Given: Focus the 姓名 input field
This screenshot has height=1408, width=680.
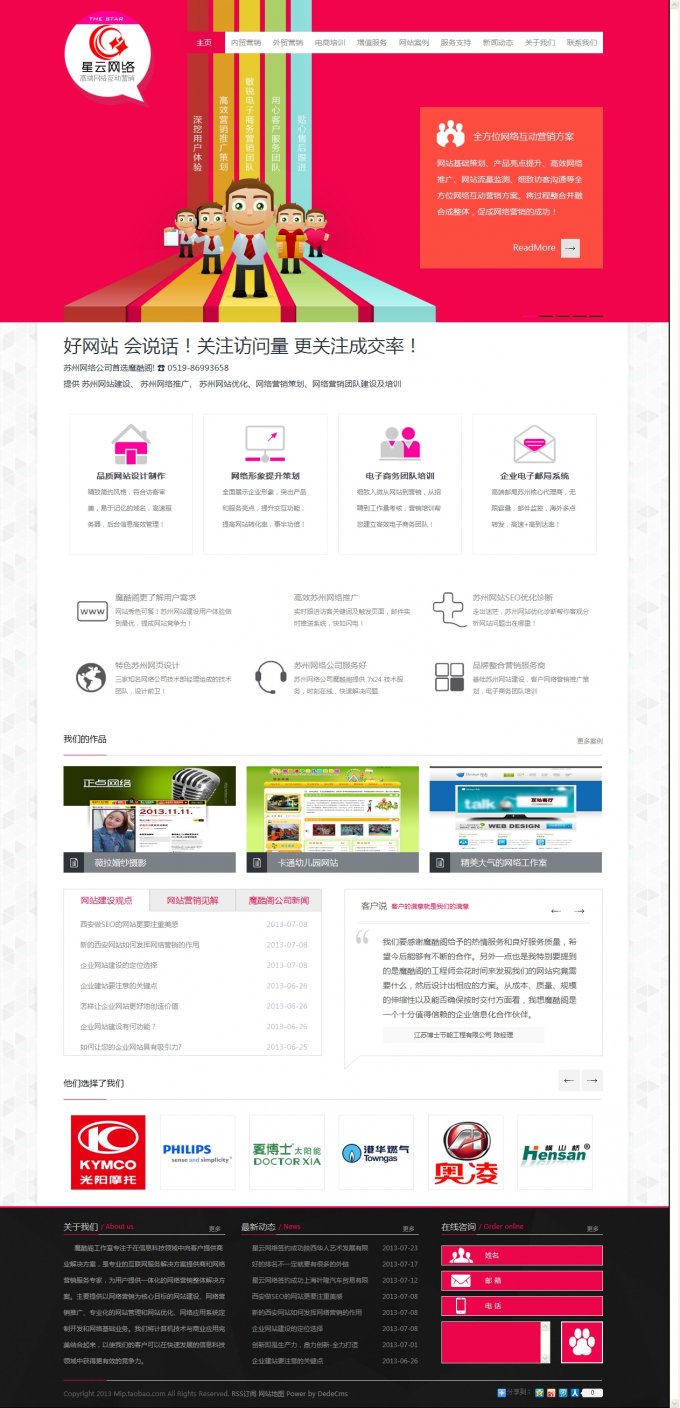Looking at the screenshot, I should 522,1255.
